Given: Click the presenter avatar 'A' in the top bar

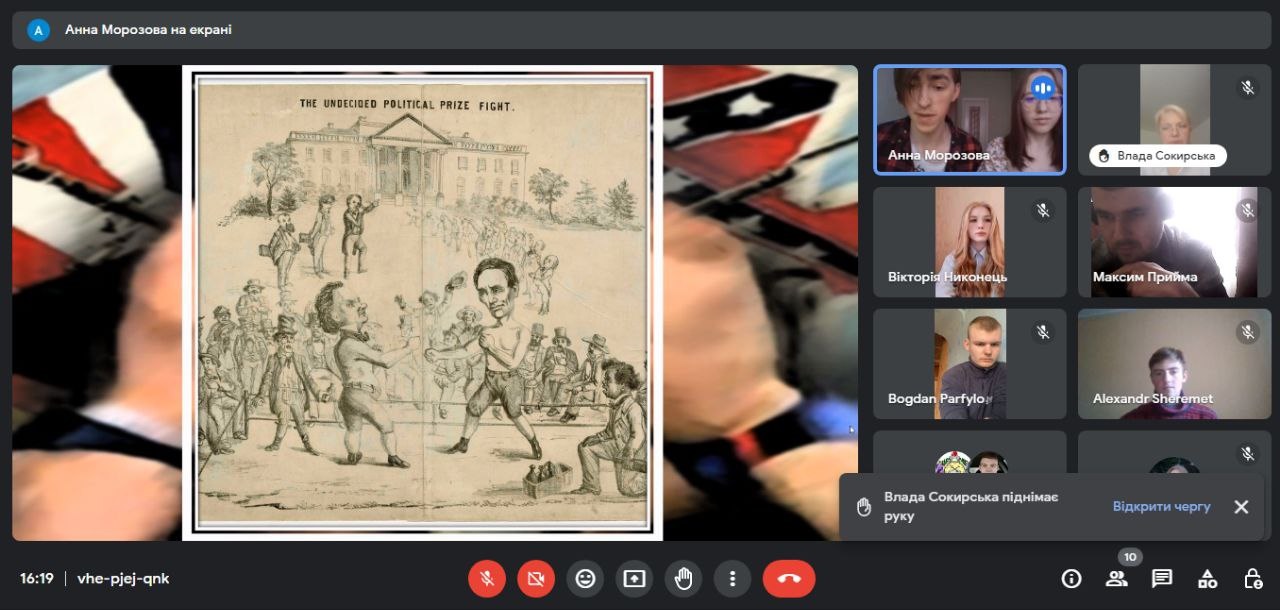Looking at the screenshot, I should point(39,30).
